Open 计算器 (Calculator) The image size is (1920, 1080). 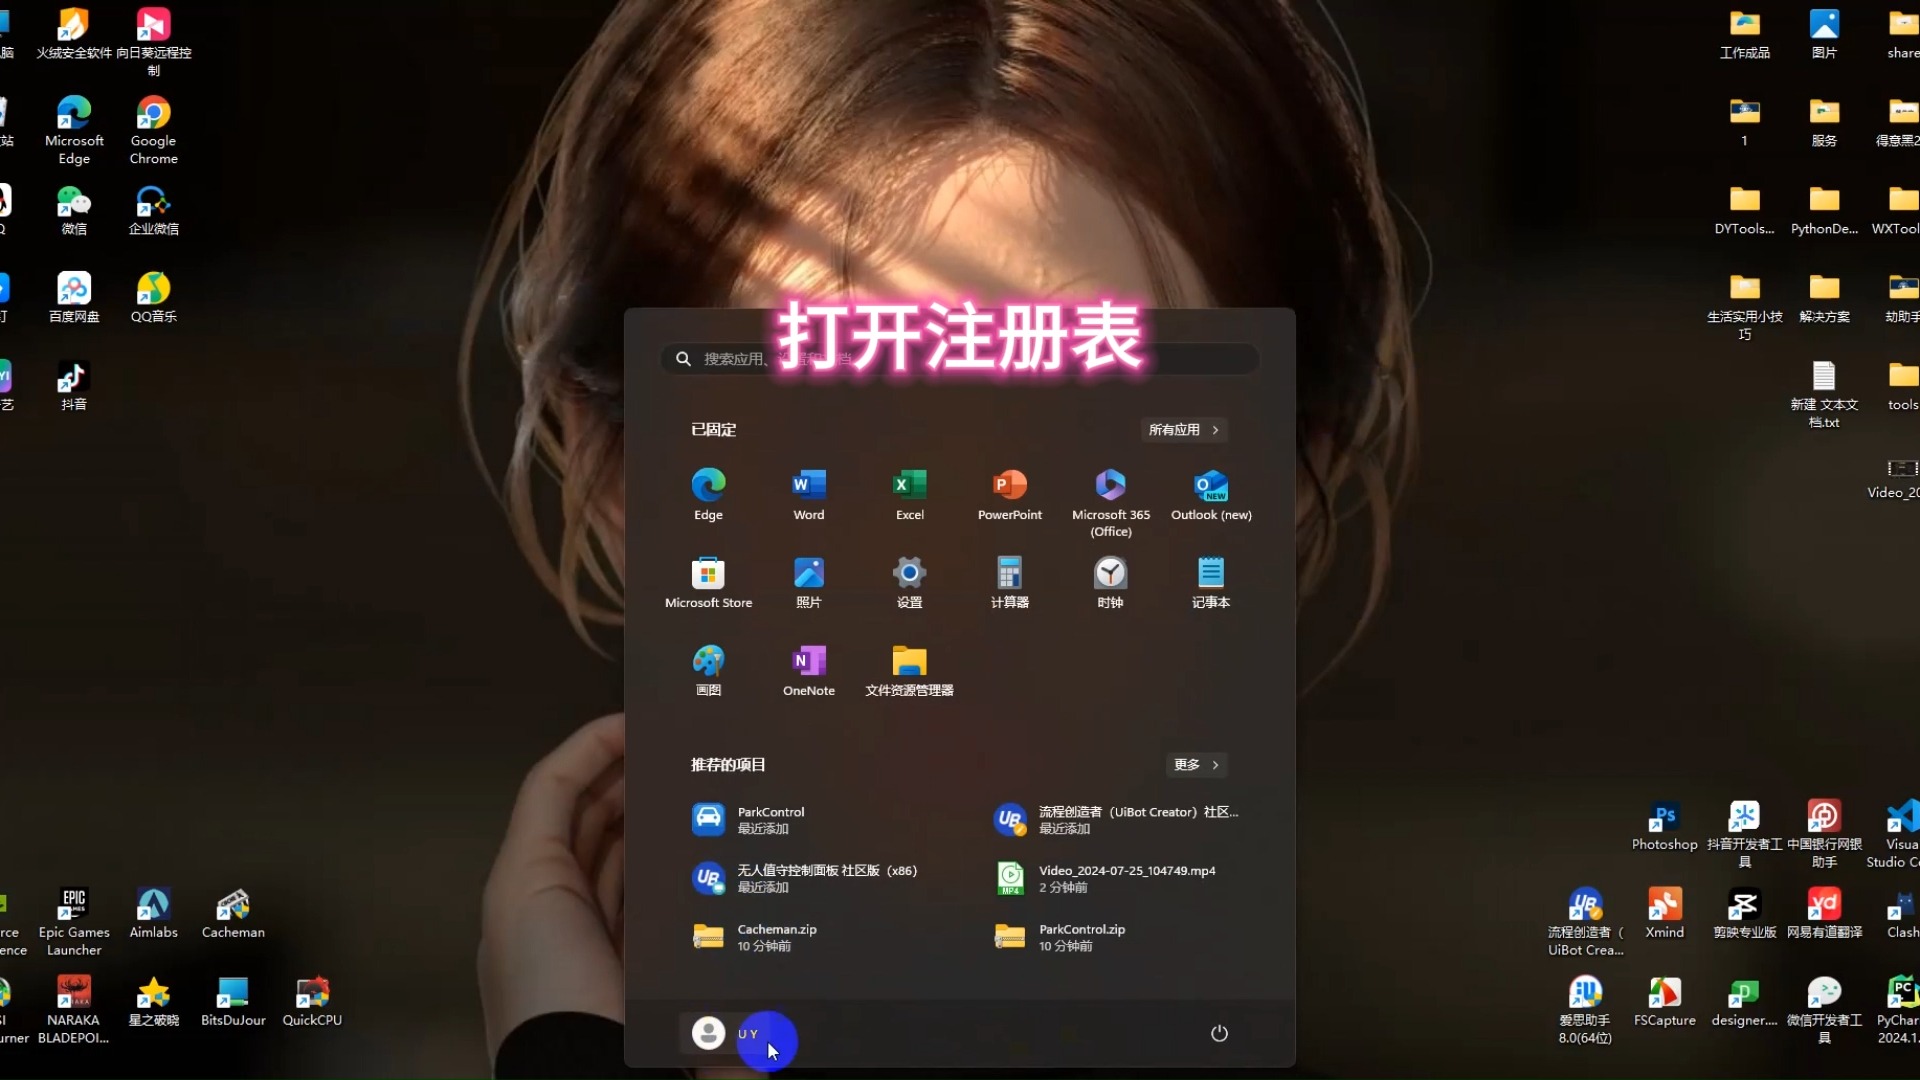[1010, 582]
